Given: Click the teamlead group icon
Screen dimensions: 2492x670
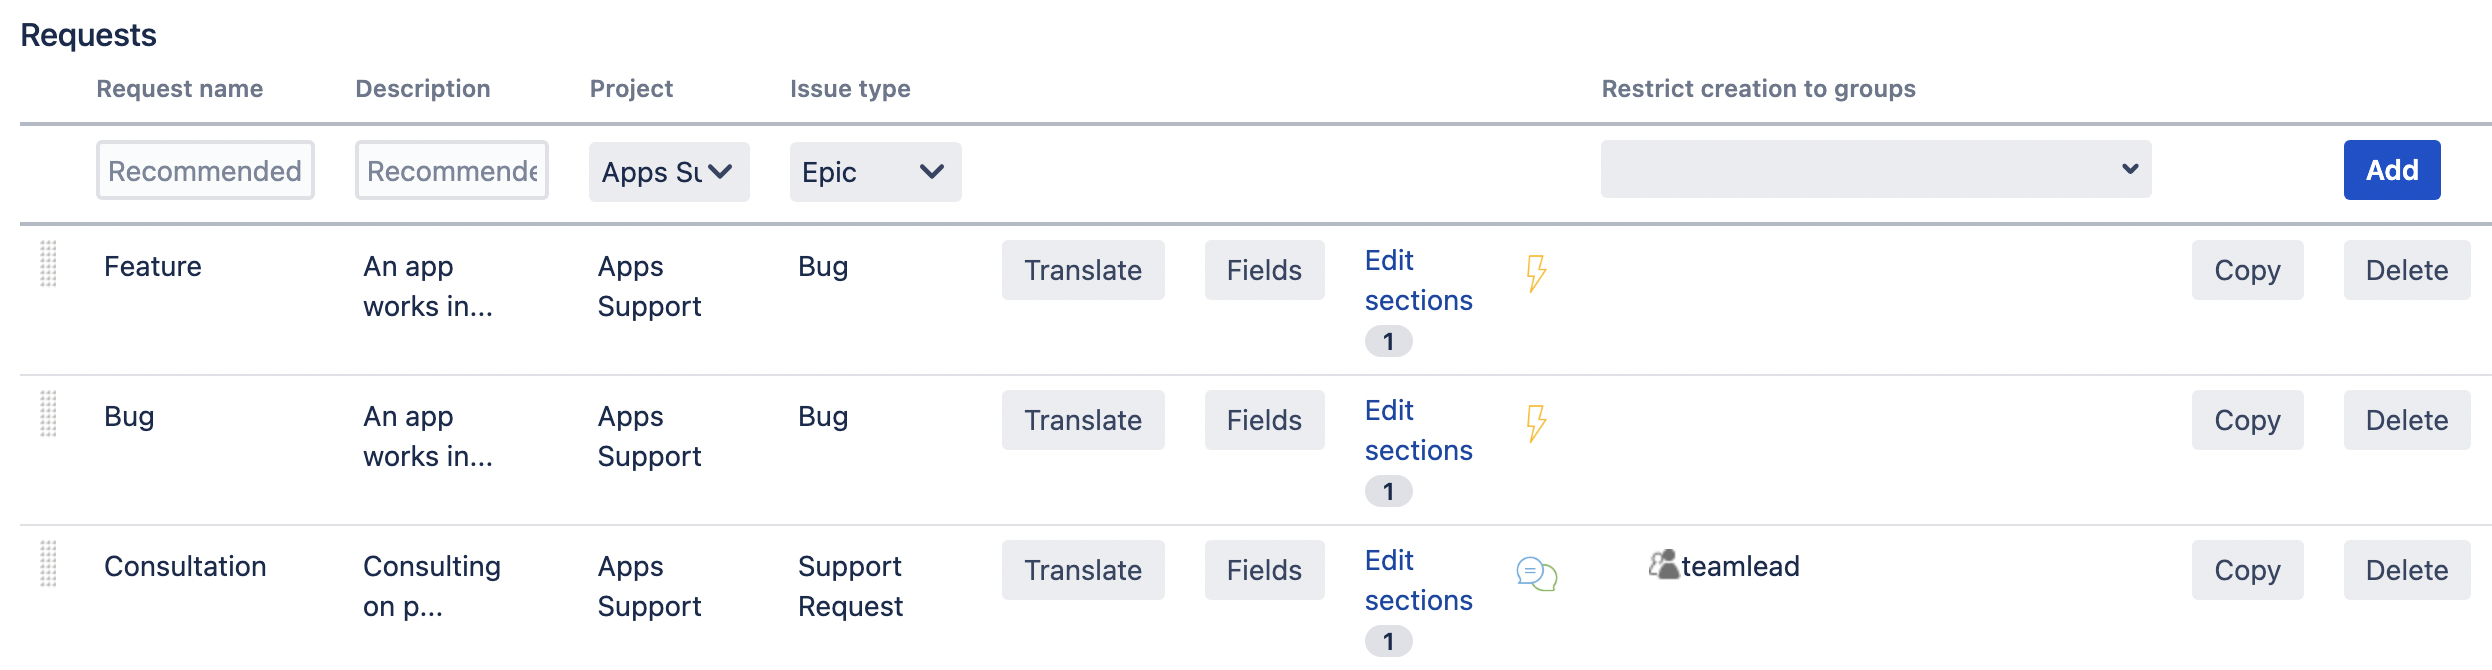Looking at the screenshot, I should point(1663,565).
